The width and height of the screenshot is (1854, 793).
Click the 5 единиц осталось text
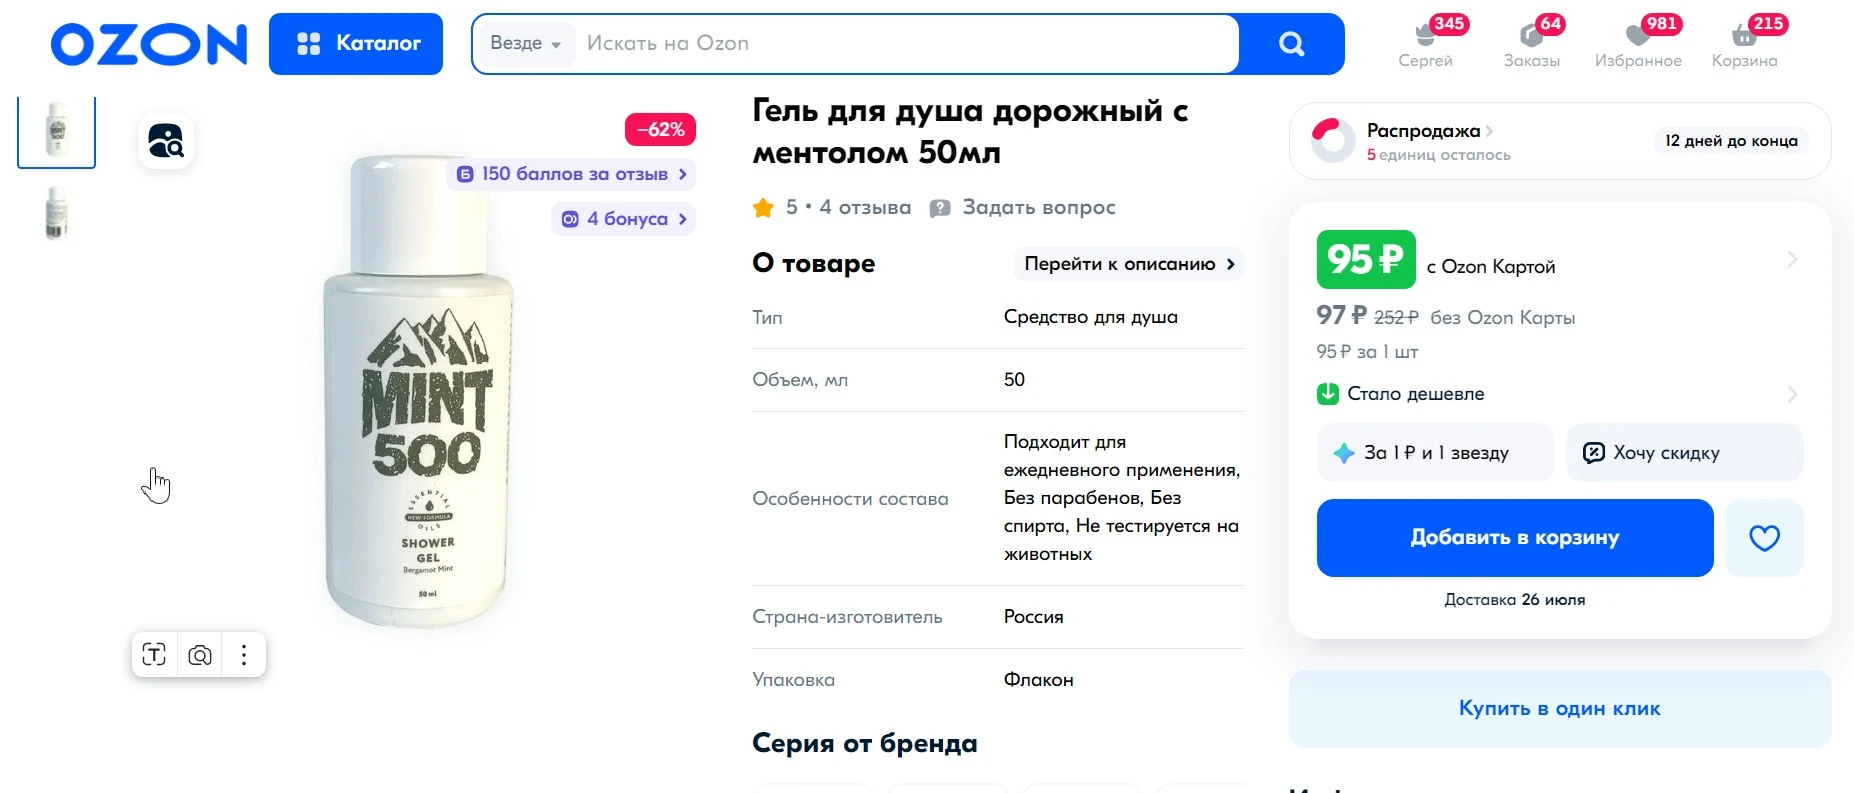pos(1439,155)
